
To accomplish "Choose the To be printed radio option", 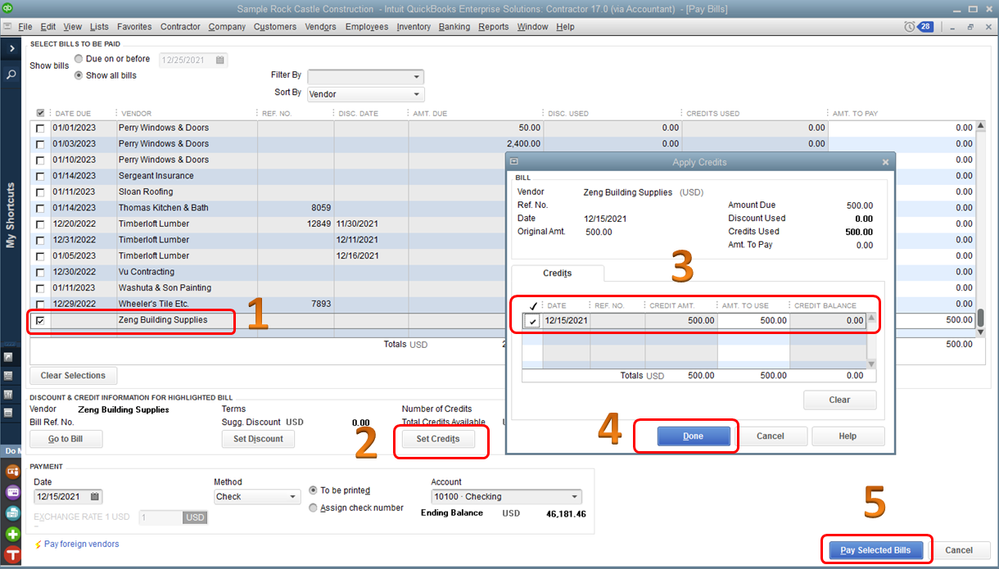I will click(x=313, y=491).
